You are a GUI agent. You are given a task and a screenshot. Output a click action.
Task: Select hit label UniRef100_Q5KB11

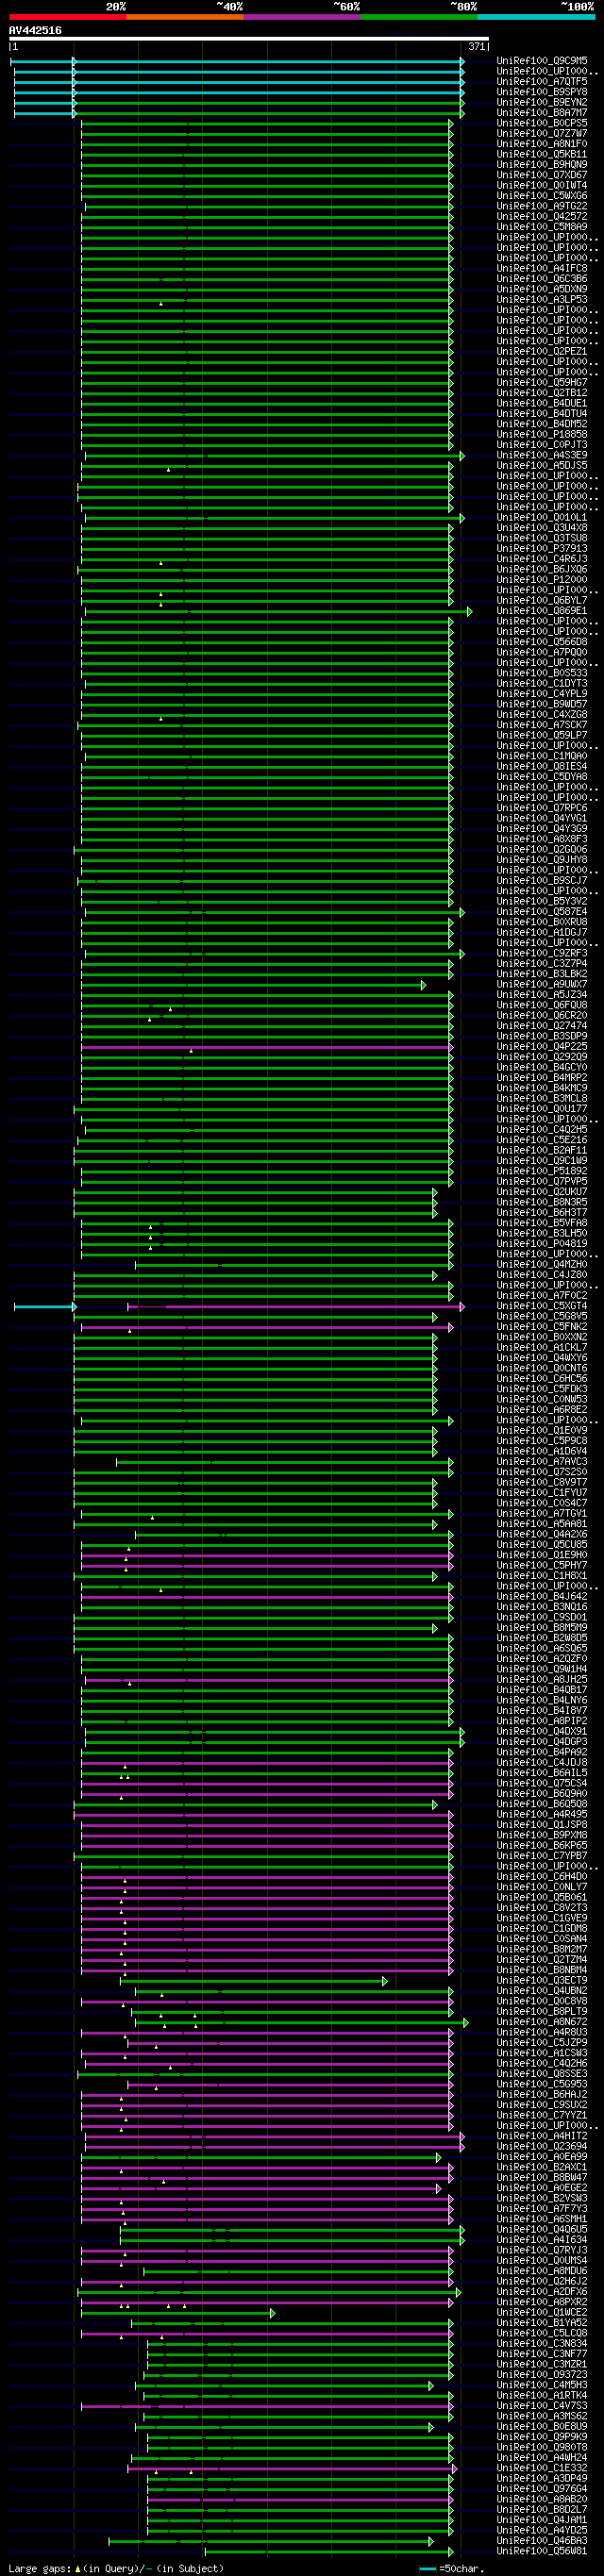click(542, 154)
